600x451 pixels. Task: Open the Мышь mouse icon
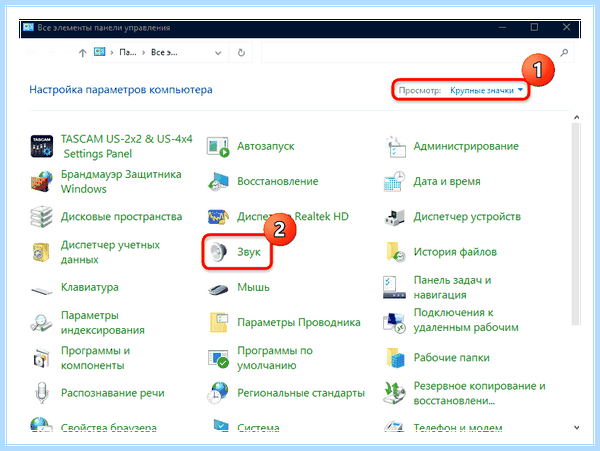[x=218, y=289]
